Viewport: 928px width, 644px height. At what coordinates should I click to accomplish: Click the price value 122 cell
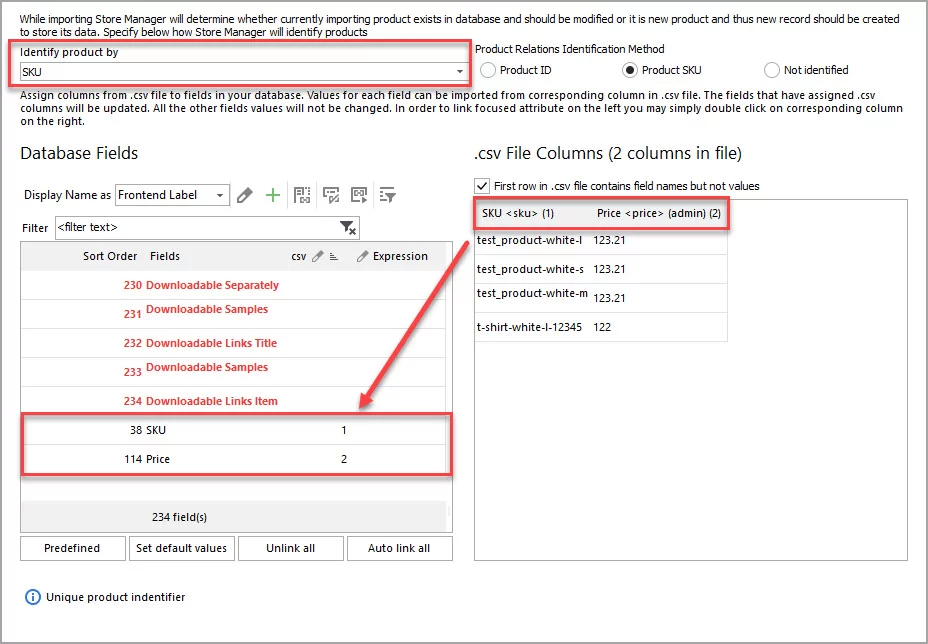point(602,327)
